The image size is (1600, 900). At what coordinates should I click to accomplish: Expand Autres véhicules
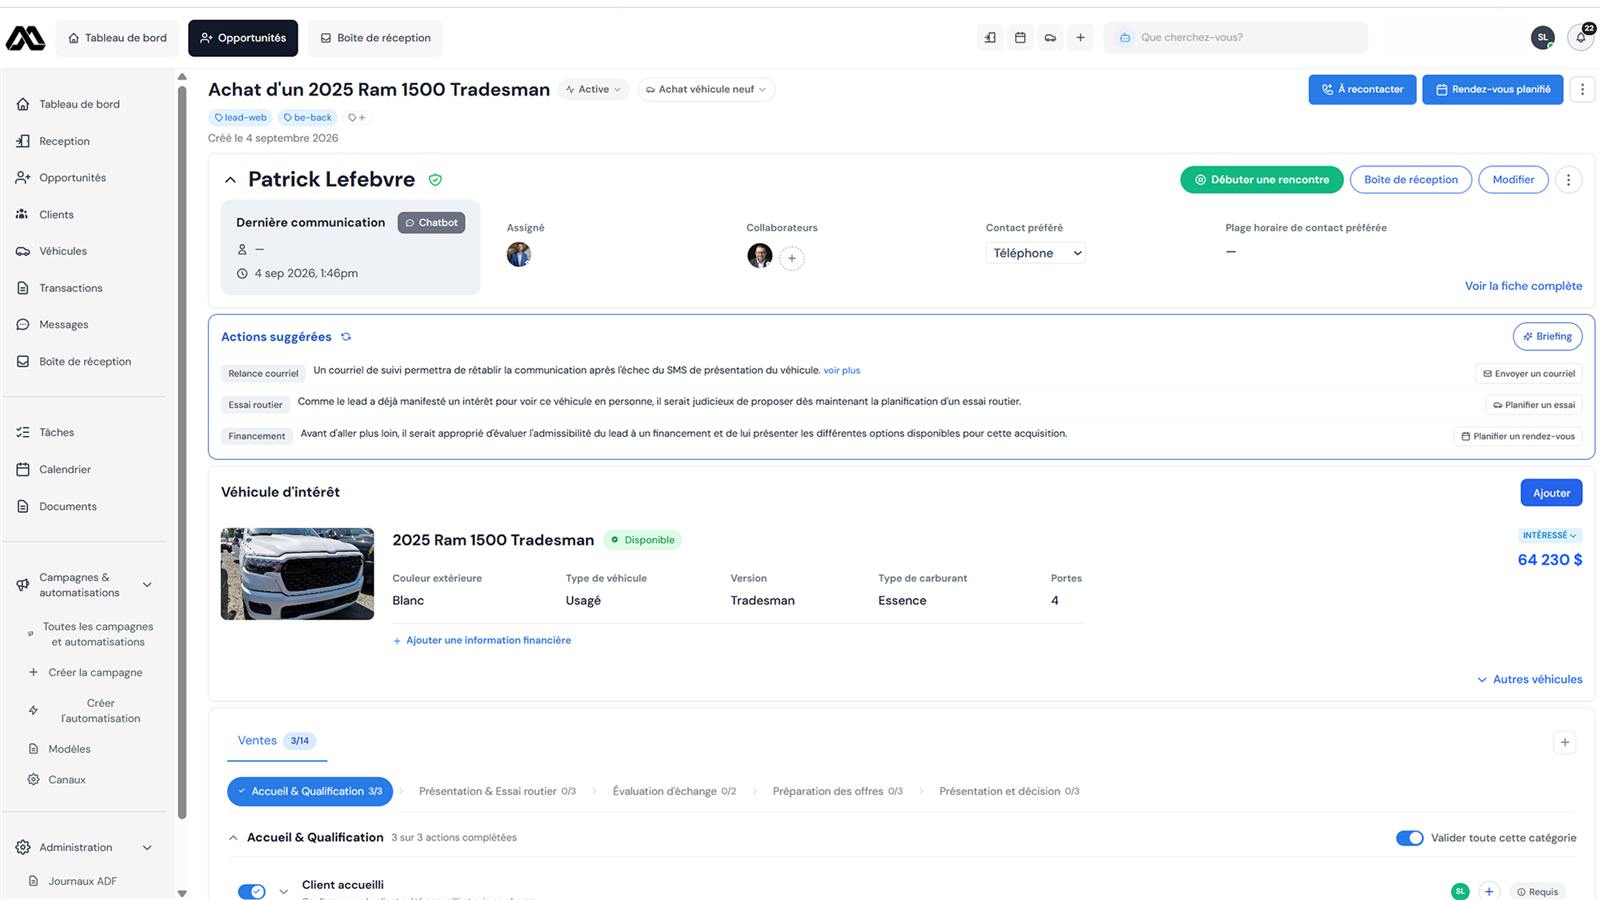click(1530, 679)
